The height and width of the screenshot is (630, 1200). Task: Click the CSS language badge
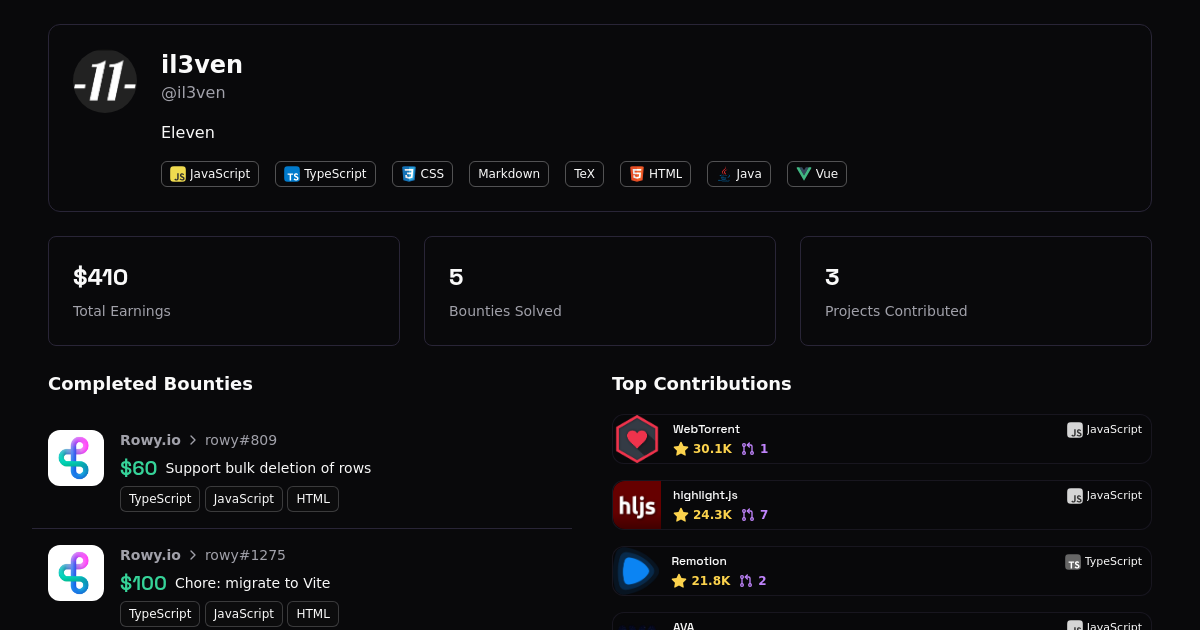[422, 174]
